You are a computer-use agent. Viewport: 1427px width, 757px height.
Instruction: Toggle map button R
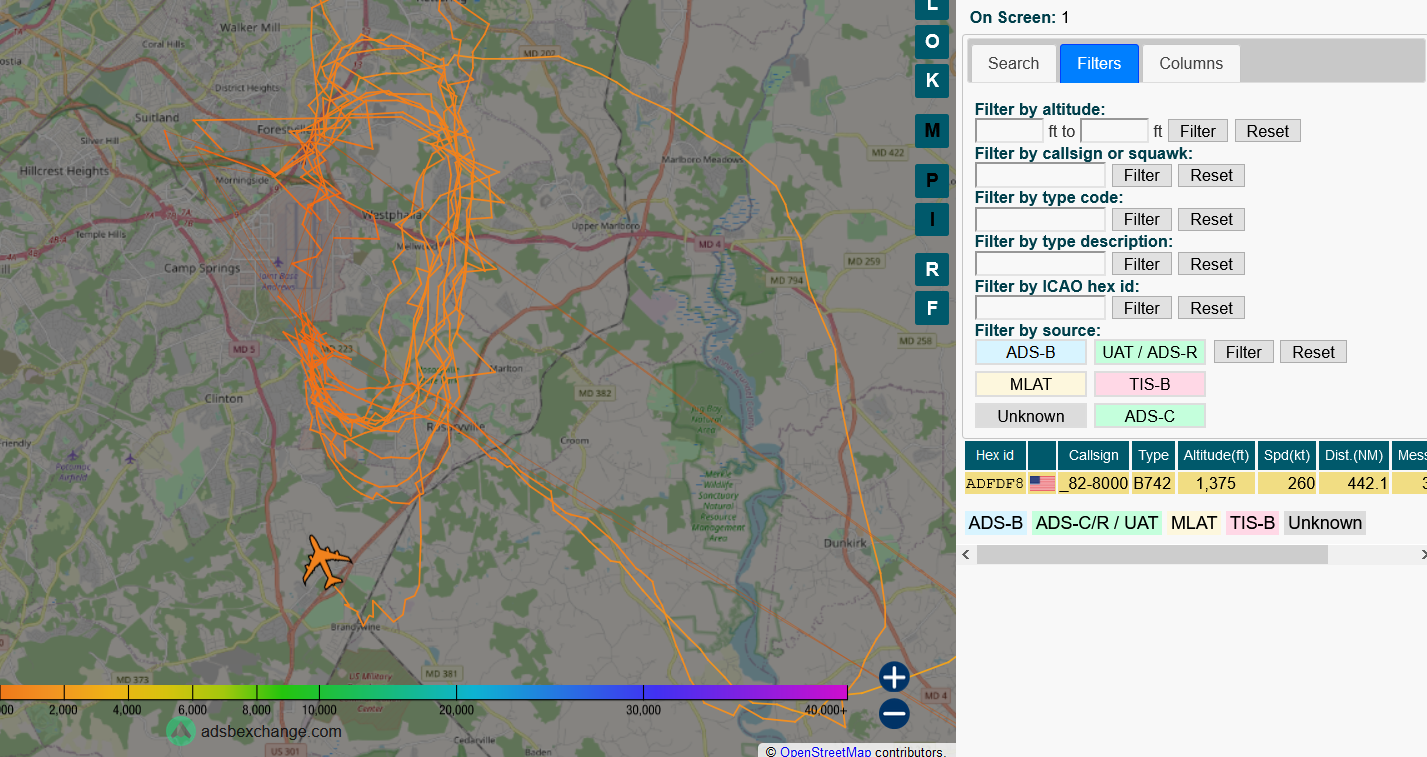point(932,269)
